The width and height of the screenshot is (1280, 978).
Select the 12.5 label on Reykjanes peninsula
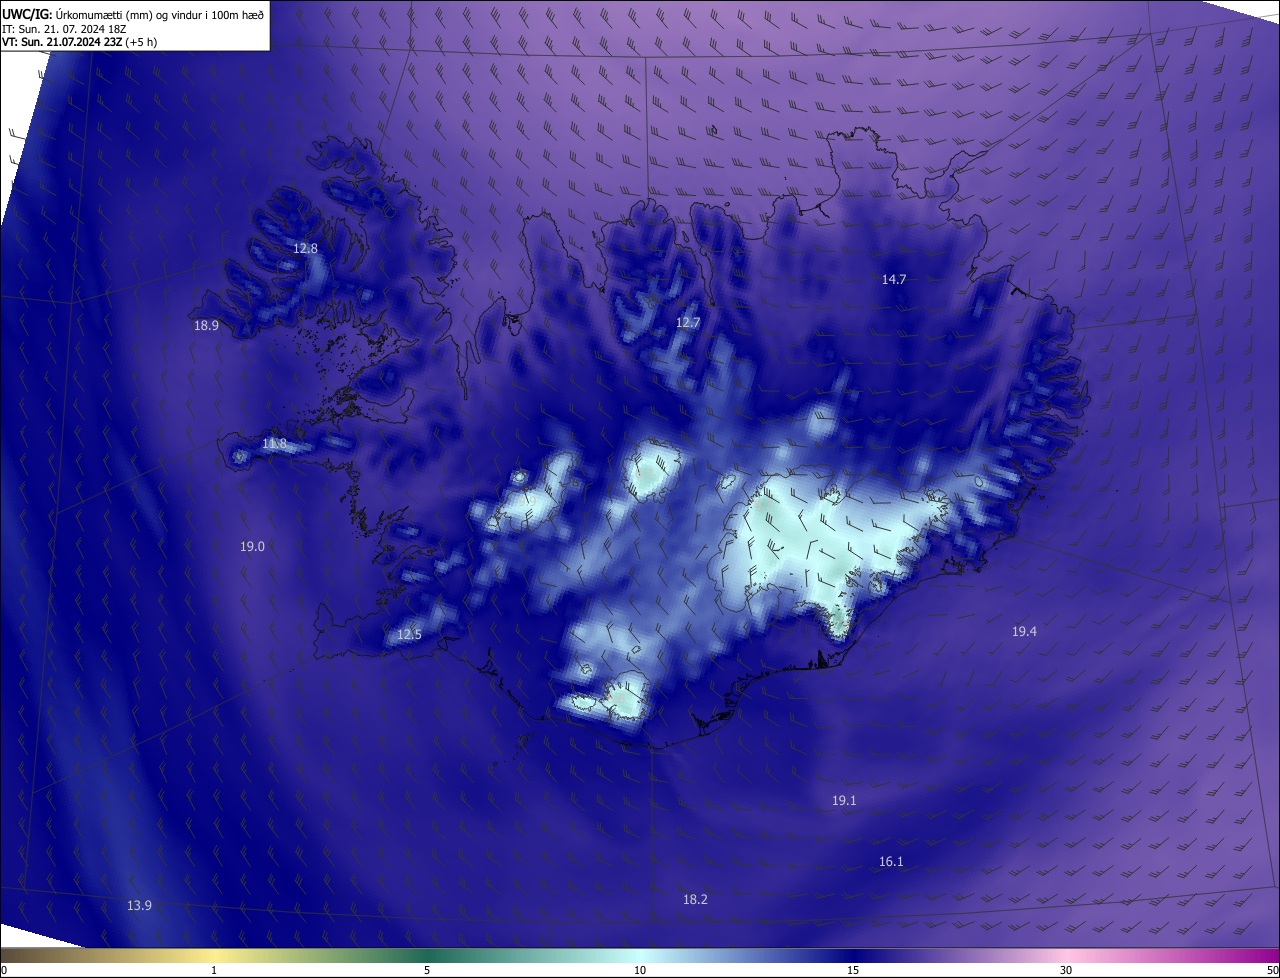pyautogui.click(x=410, y=634)
